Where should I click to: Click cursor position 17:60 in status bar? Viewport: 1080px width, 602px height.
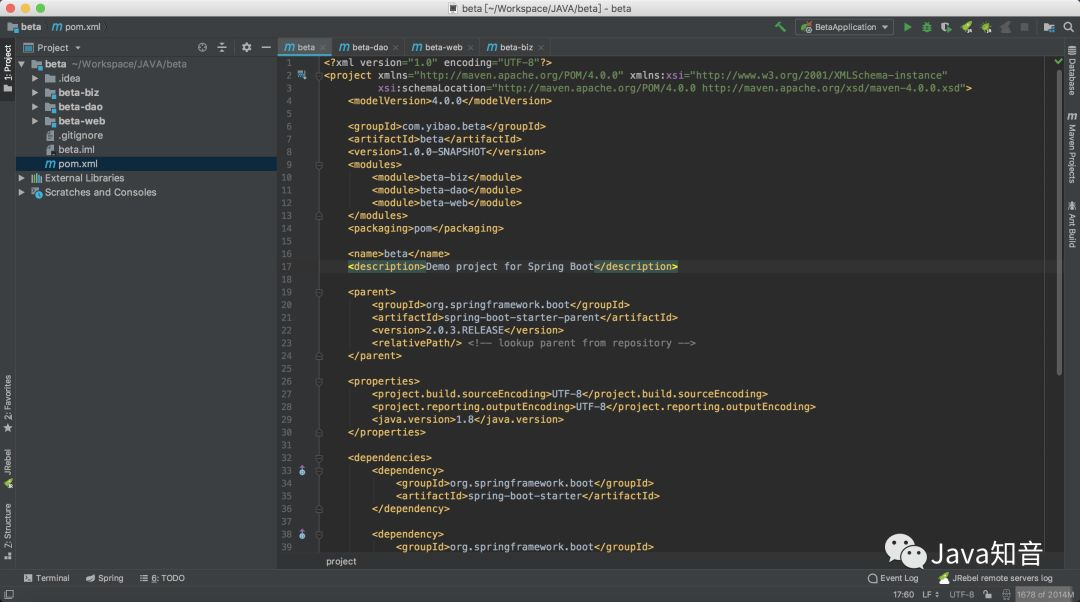903,594
